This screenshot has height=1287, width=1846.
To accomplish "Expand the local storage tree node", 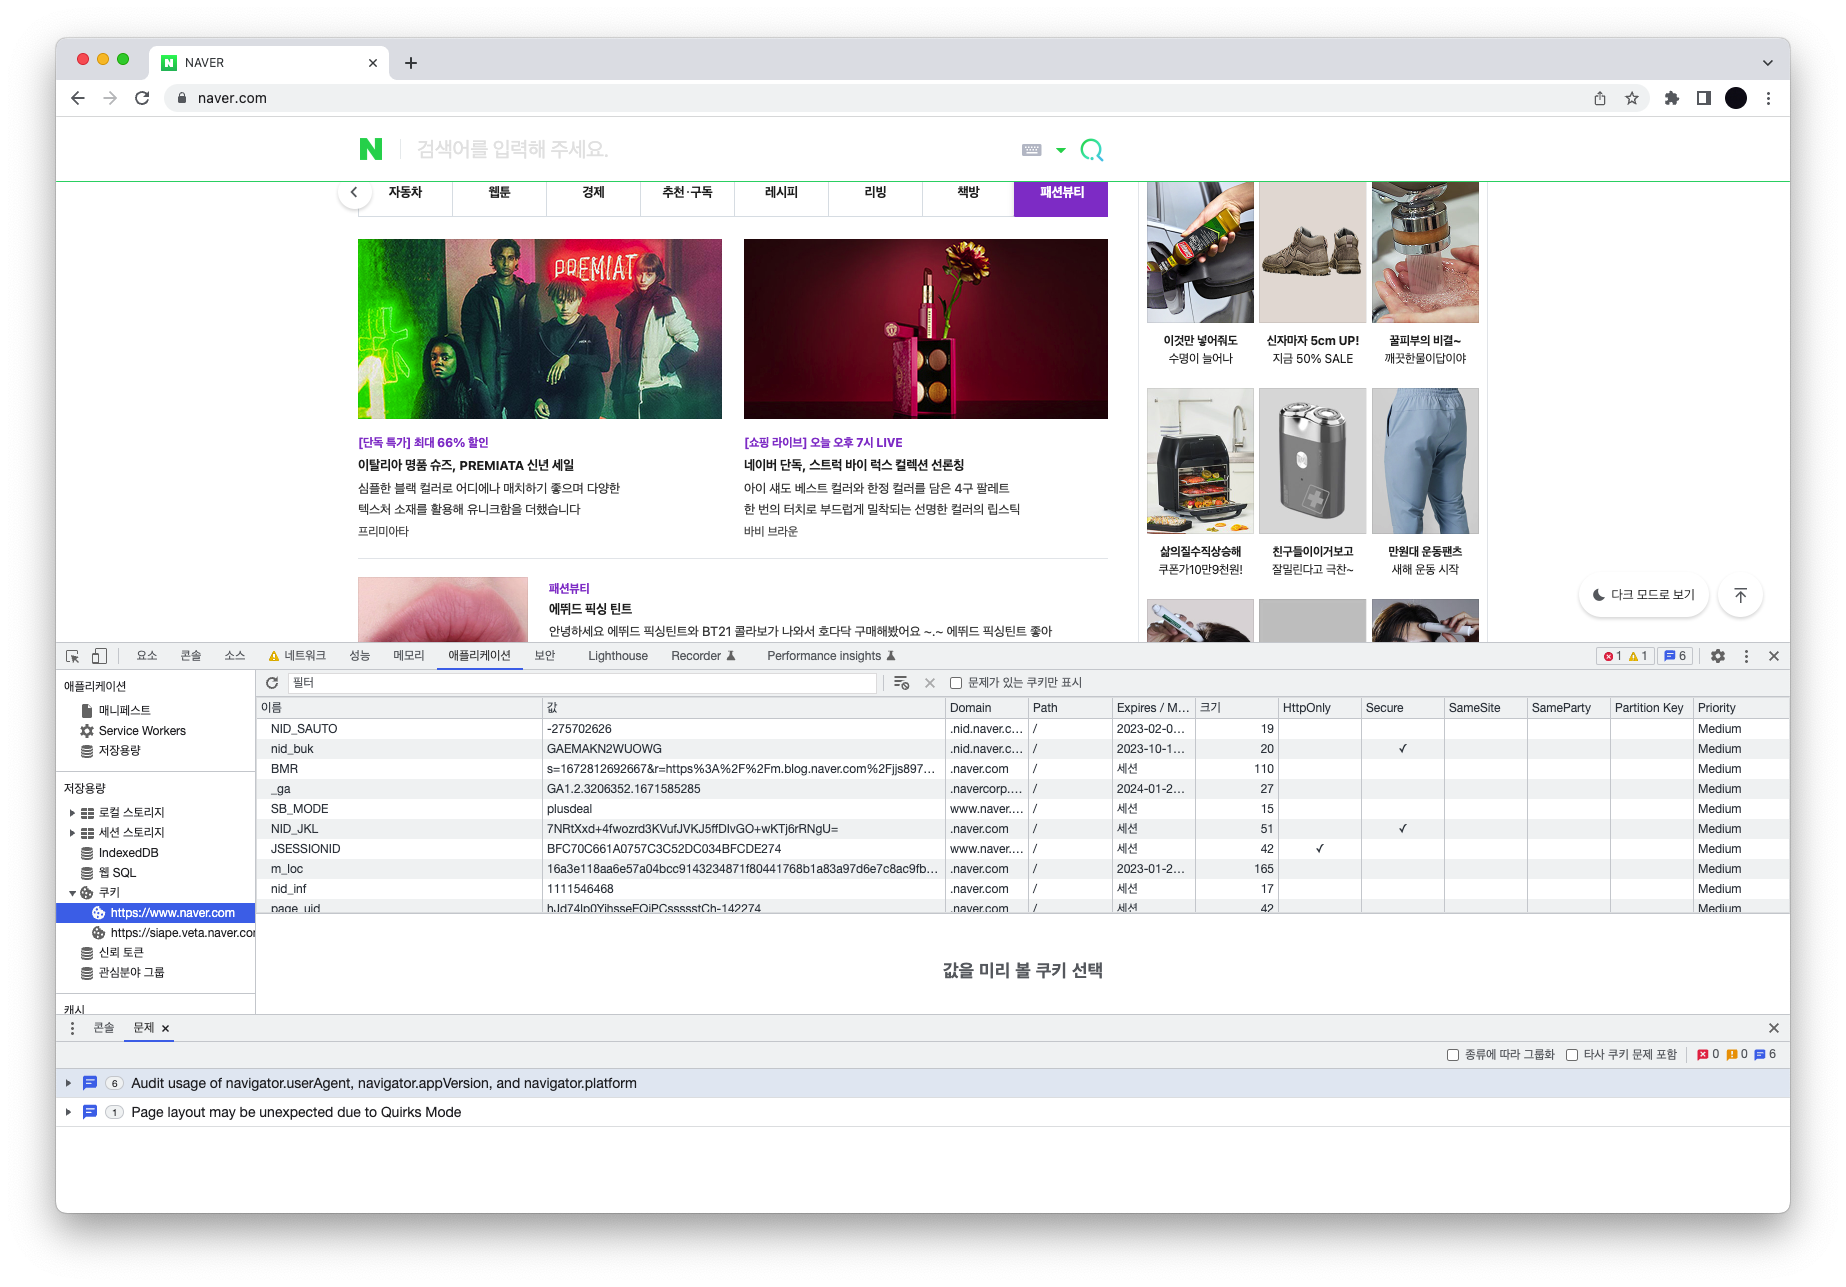I will (x=72, y=813).
